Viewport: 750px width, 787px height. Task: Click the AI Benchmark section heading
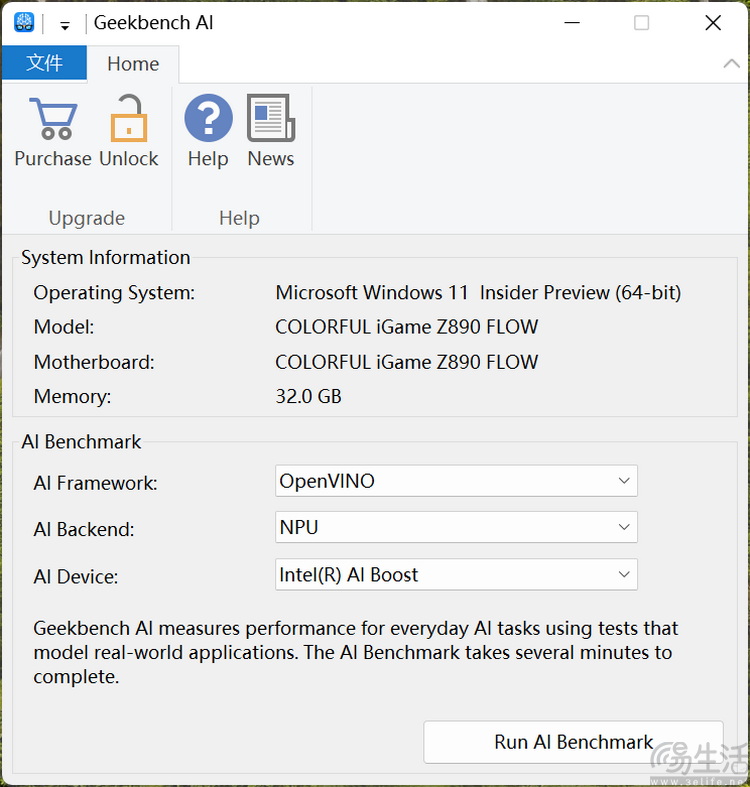point(81,442)
